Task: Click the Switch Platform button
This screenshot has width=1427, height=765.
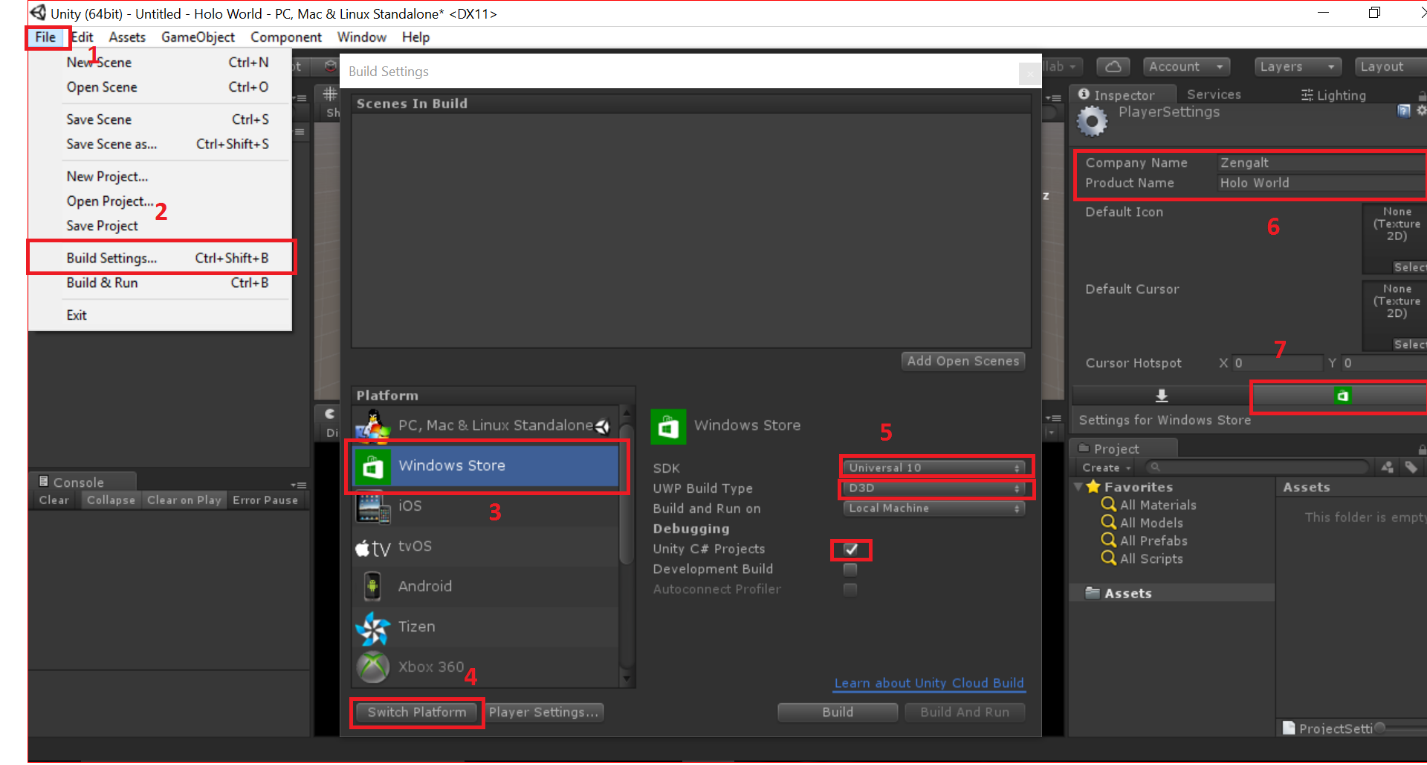Action: point(417,712)
